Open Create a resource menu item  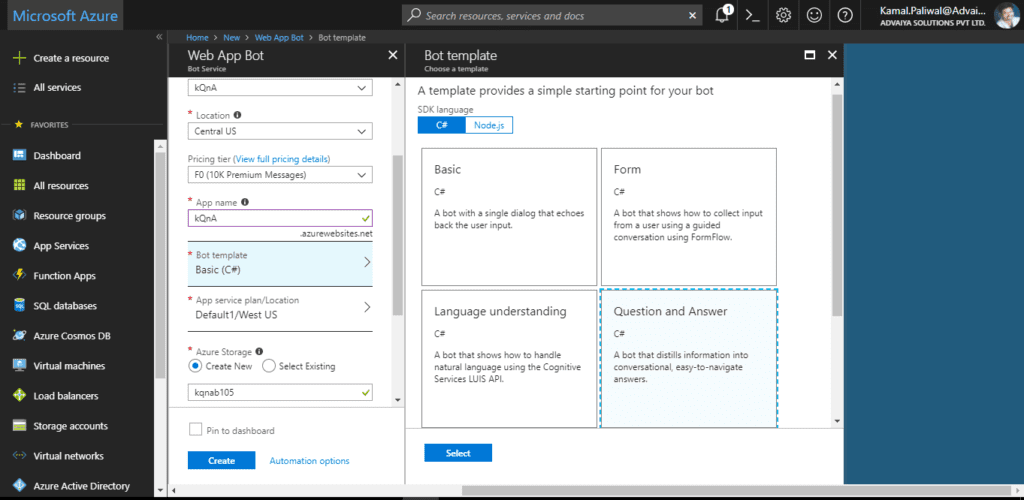point(71,58)
